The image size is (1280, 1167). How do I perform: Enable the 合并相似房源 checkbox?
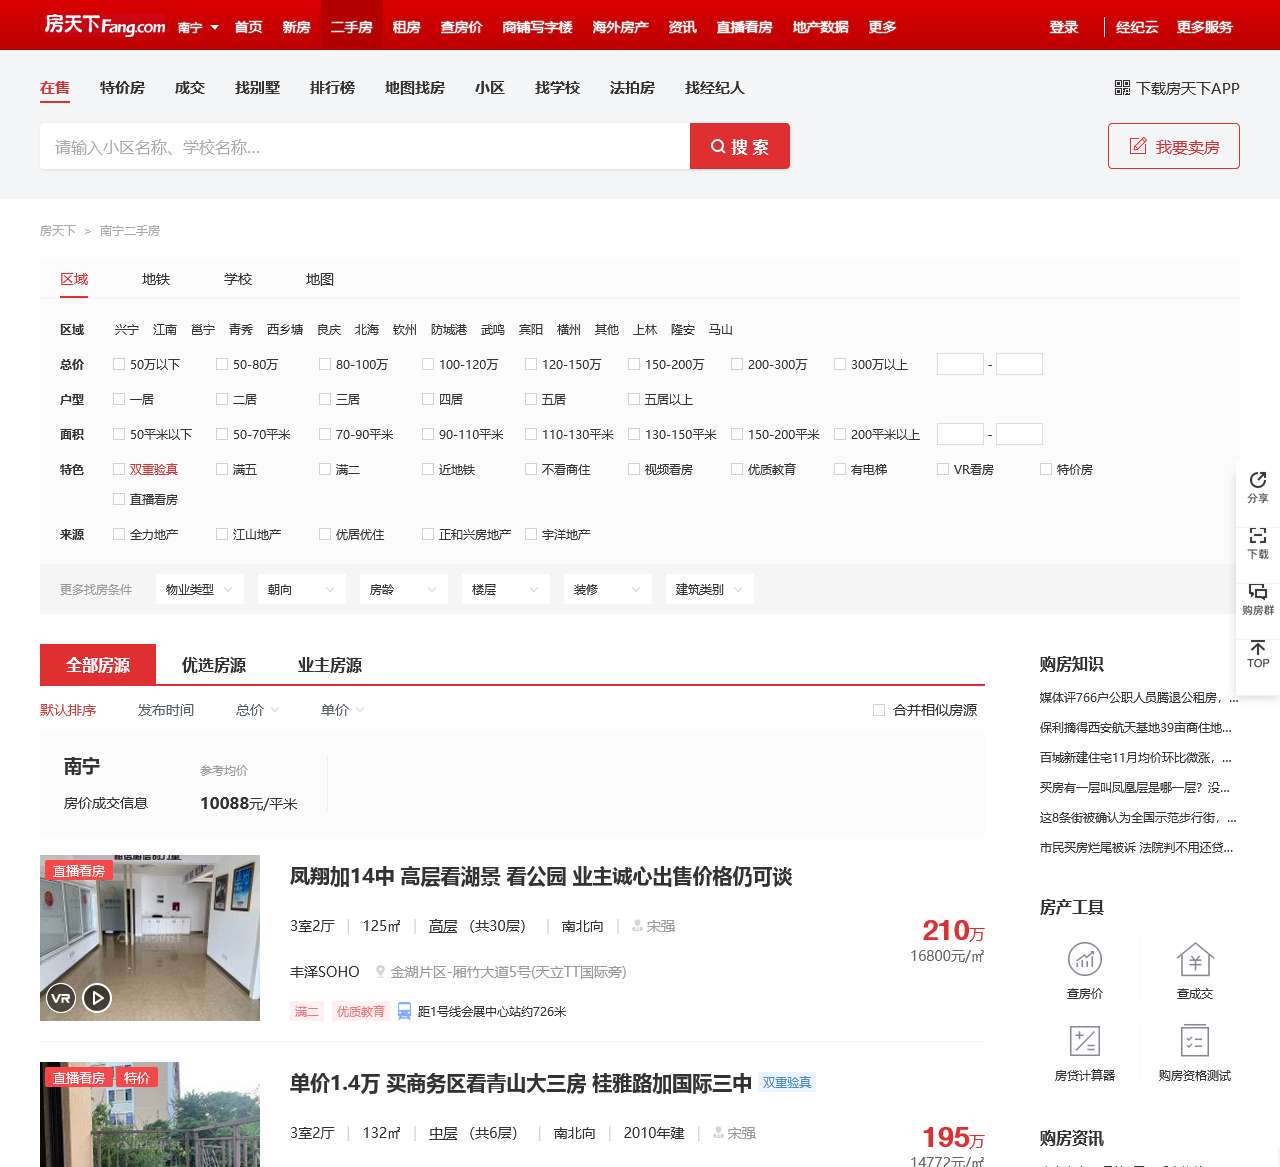pos(879,710)
